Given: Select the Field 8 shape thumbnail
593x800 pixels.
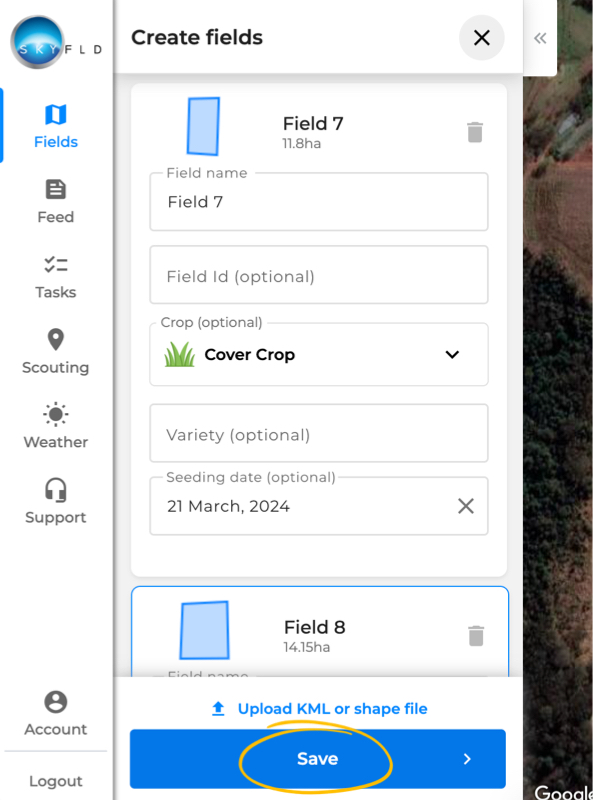Looking at the screenshot, I should tap(204, 631).
